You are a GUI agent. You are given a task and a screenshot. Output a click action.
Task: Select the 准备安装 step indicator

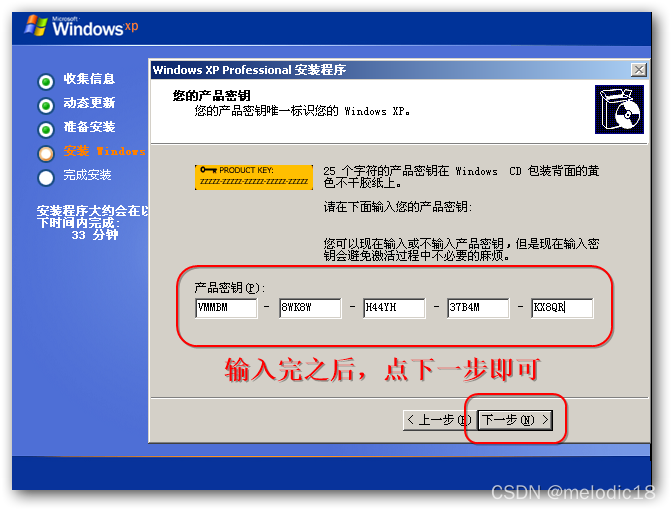click(46, 129)
